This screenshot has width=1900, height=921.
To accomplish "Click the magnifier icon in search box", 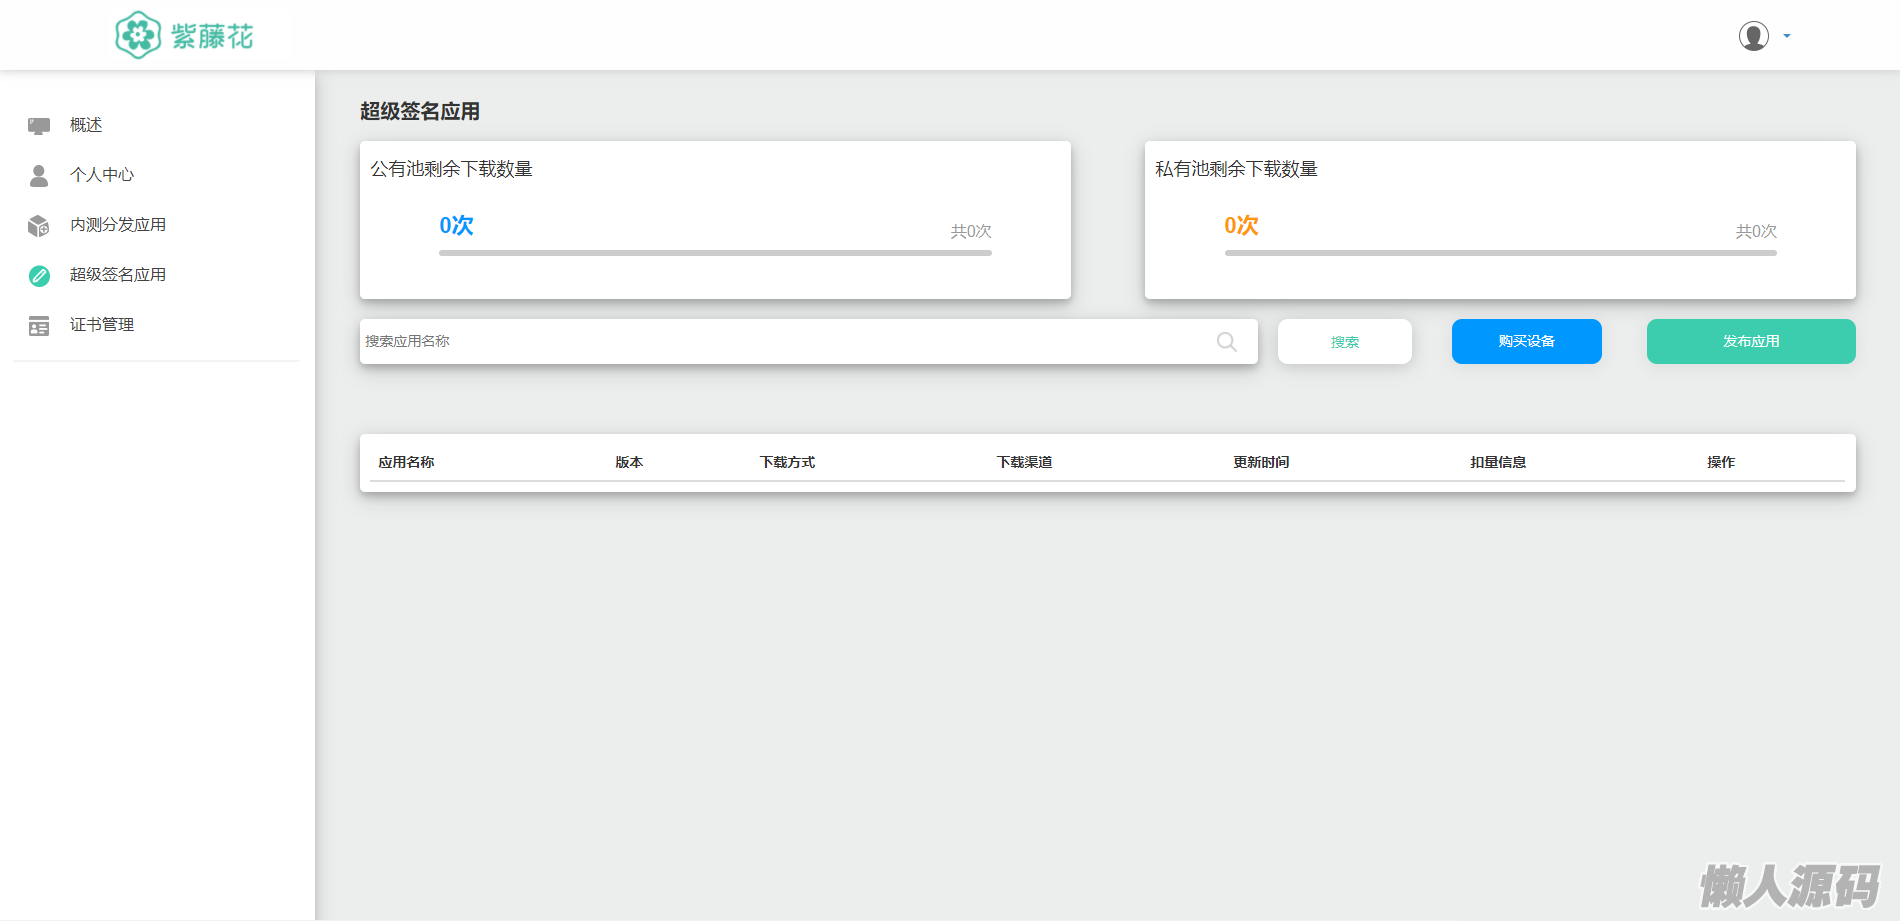I will coord(1226,342).
